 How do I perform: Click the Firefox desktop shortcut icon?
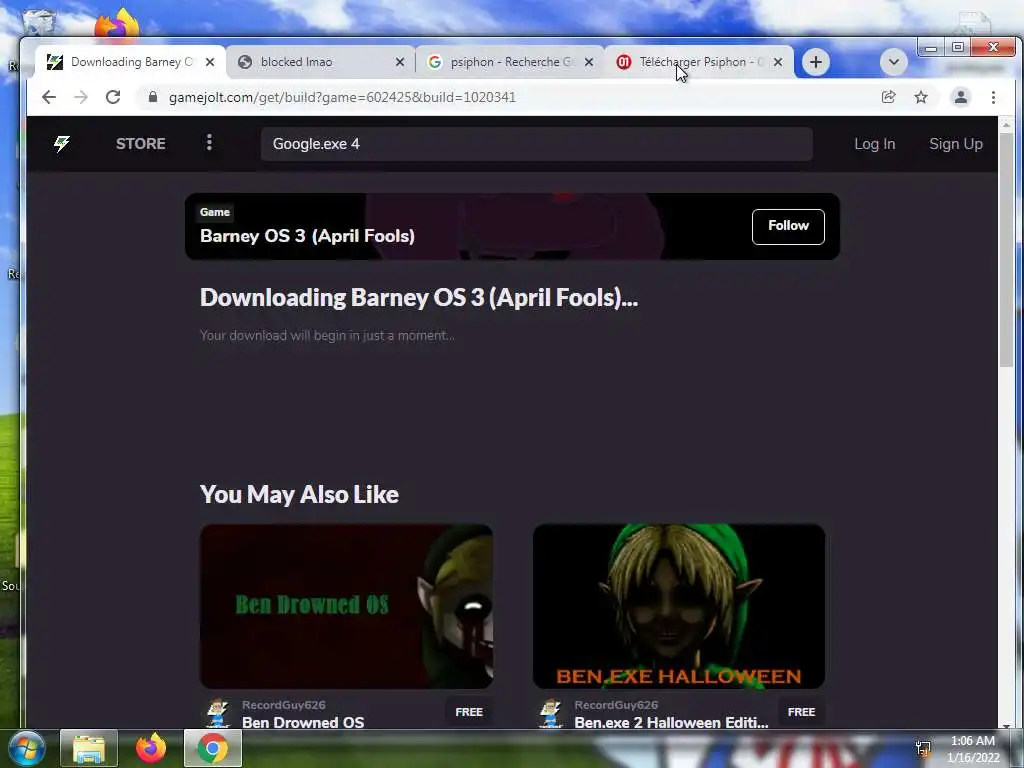tap(116, 25)
